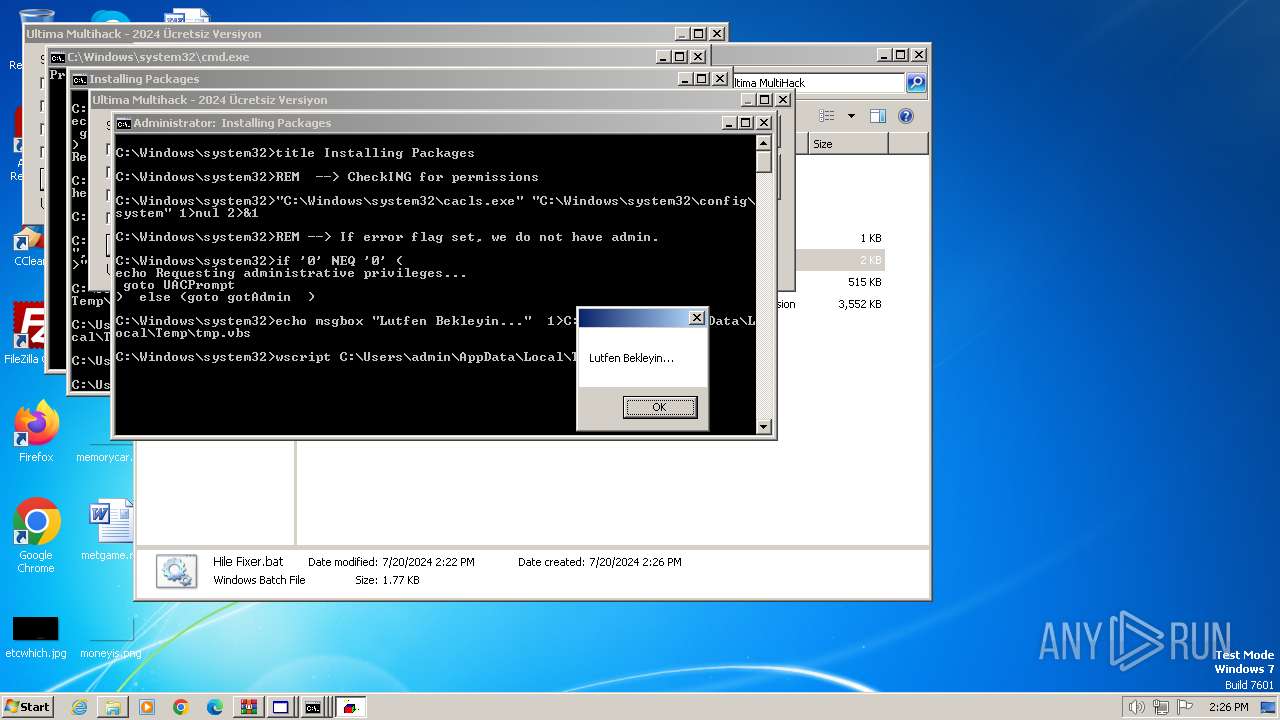Open the Administrator console system menu icon
1280x720 pixels.
click(123, 123)
